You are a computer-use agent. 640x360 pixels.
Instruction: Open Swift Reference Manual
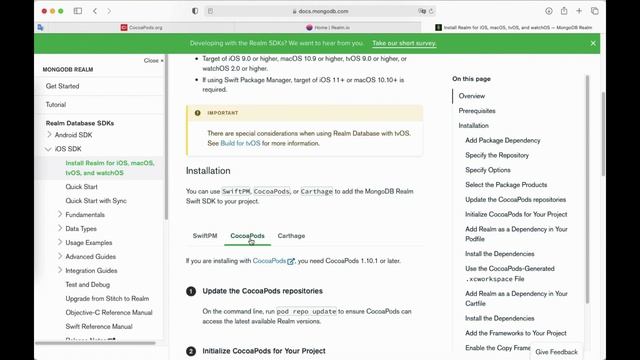99,326
